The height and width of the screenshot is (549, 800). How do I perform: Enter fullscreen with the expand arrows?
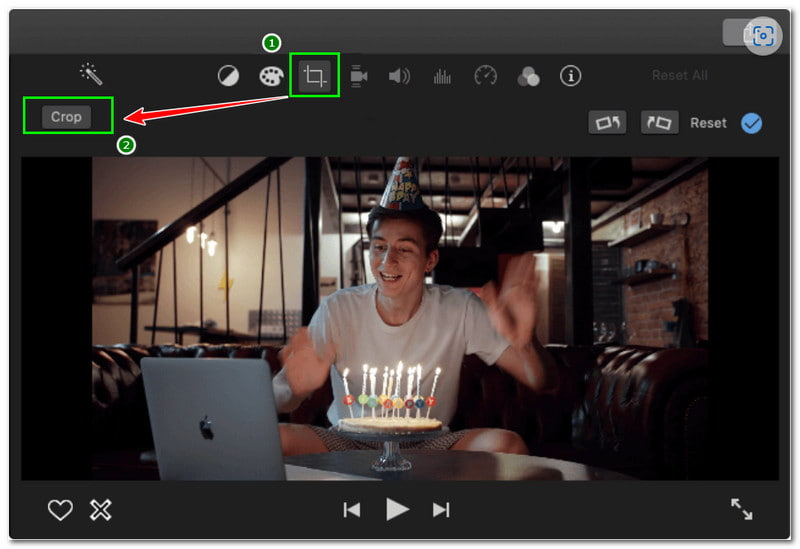tap(741, 509)
